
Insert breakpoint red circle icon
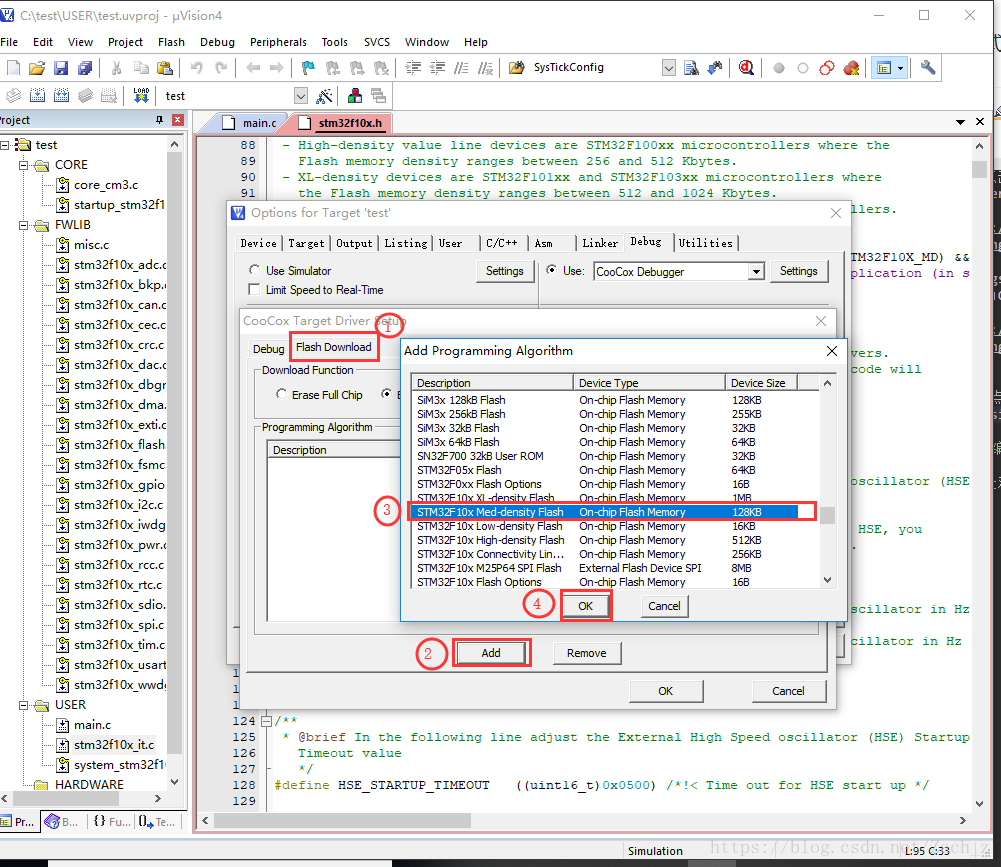point(779,68)
